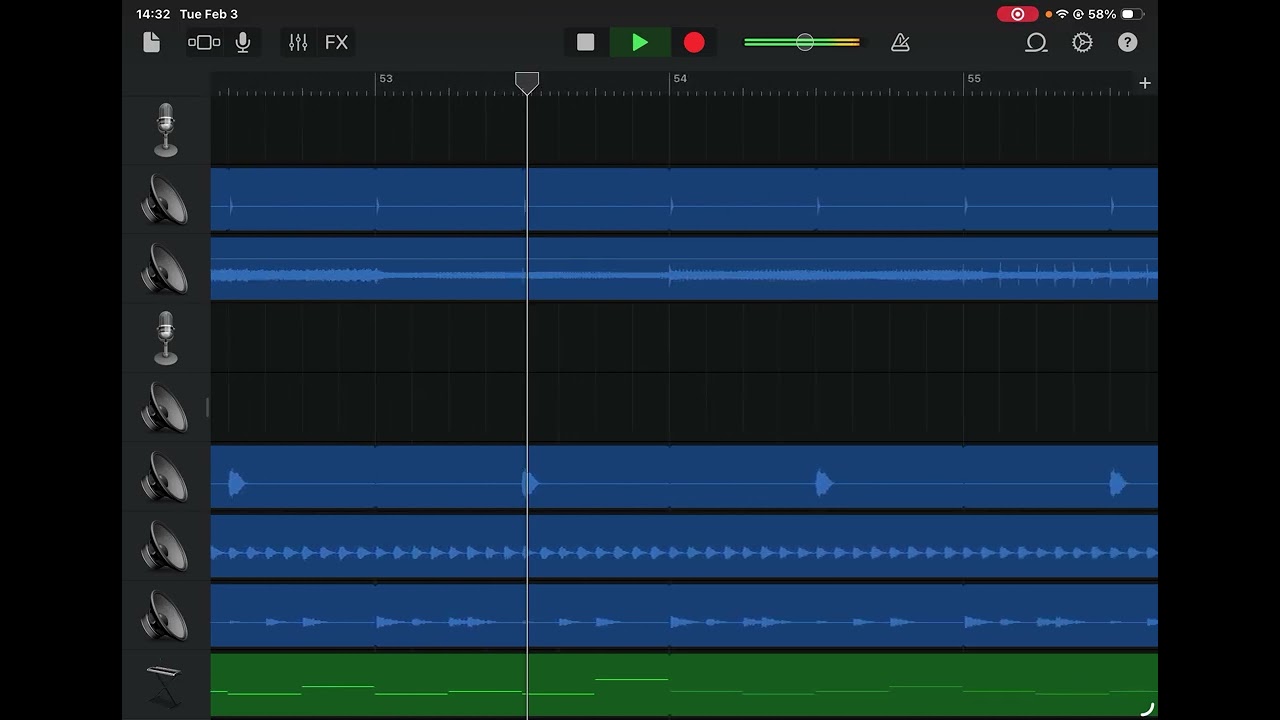Select dense repeating pattern blue audio region
Screen dimensions: 1280x720
pos(684,547)
